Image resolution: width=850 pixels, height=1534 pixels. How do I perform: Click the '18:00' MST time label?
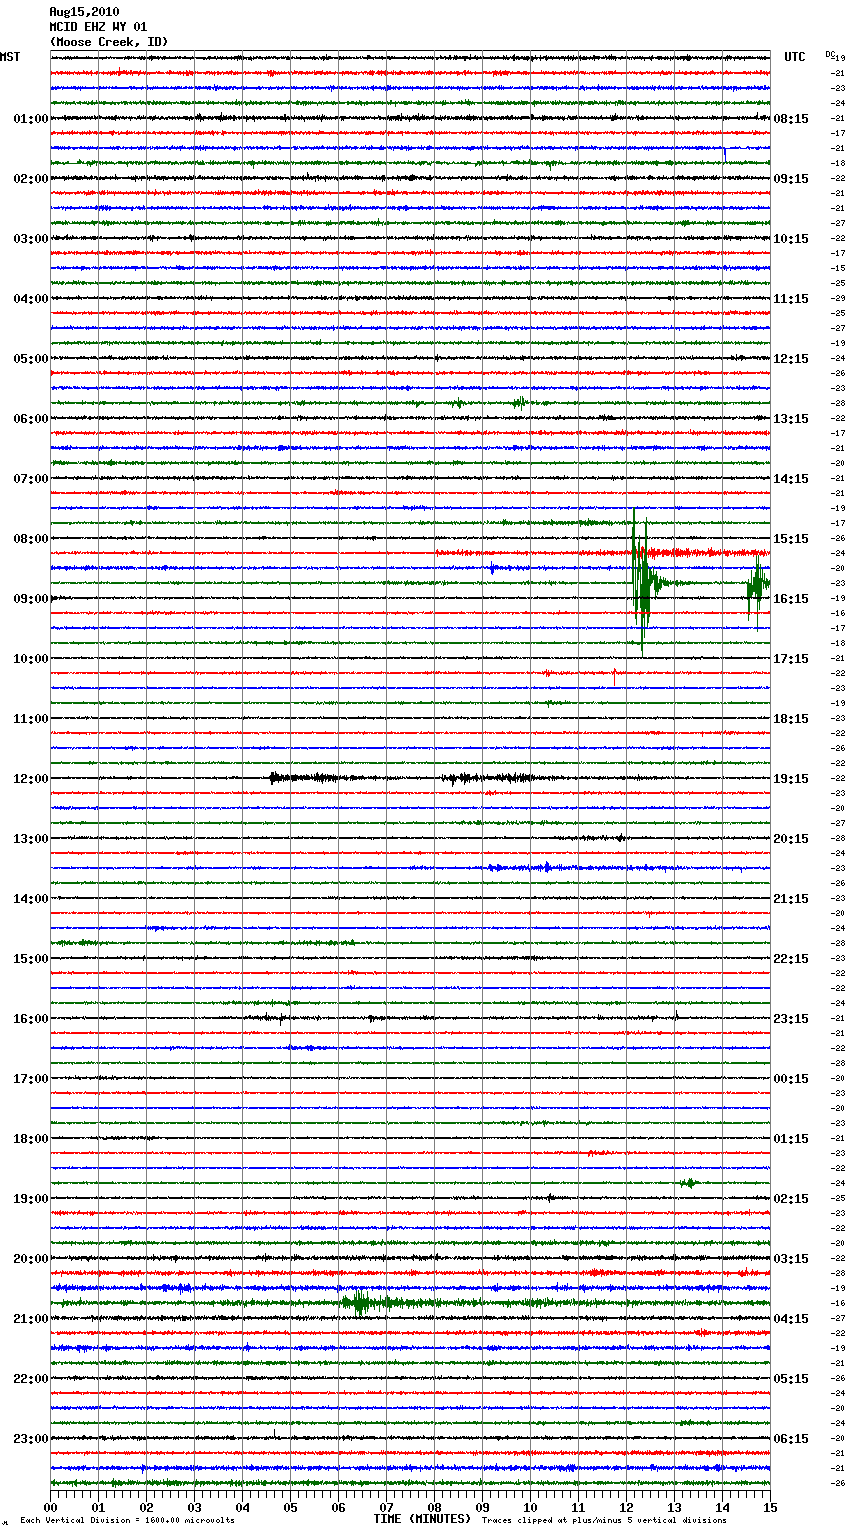click(x=31, y=1139)
